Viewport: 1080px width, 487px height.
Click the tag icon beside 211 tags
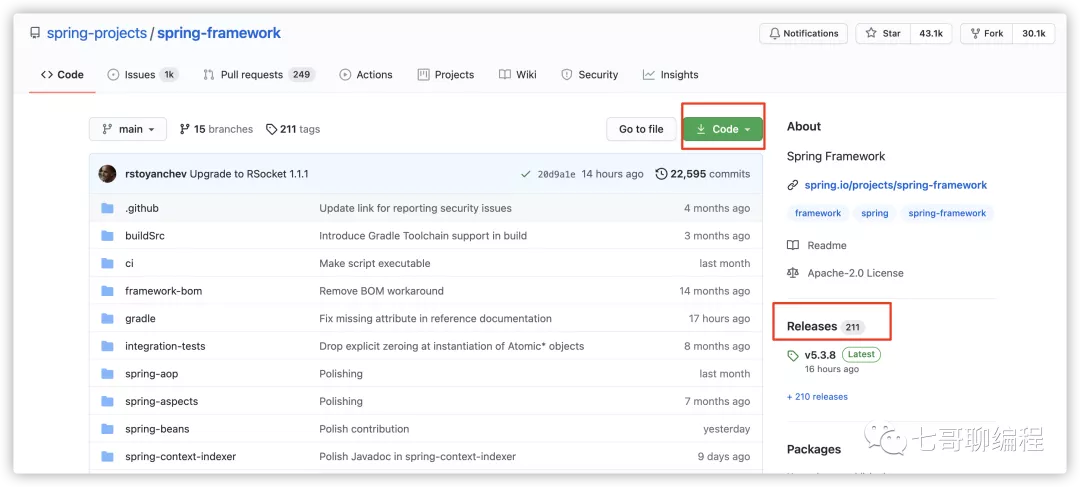click(271, 129)
